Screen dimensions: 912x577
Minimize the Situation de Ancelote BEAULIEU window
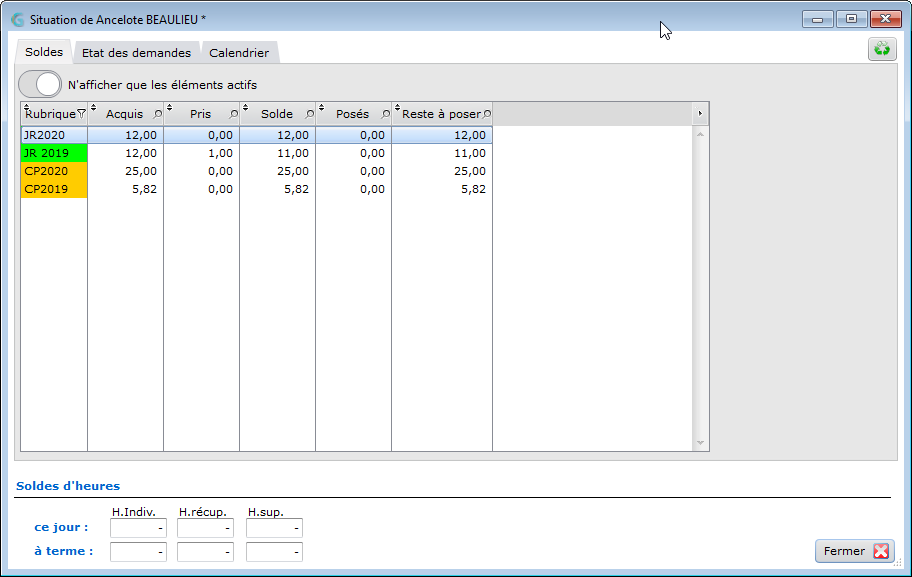[x=818, y=19]
